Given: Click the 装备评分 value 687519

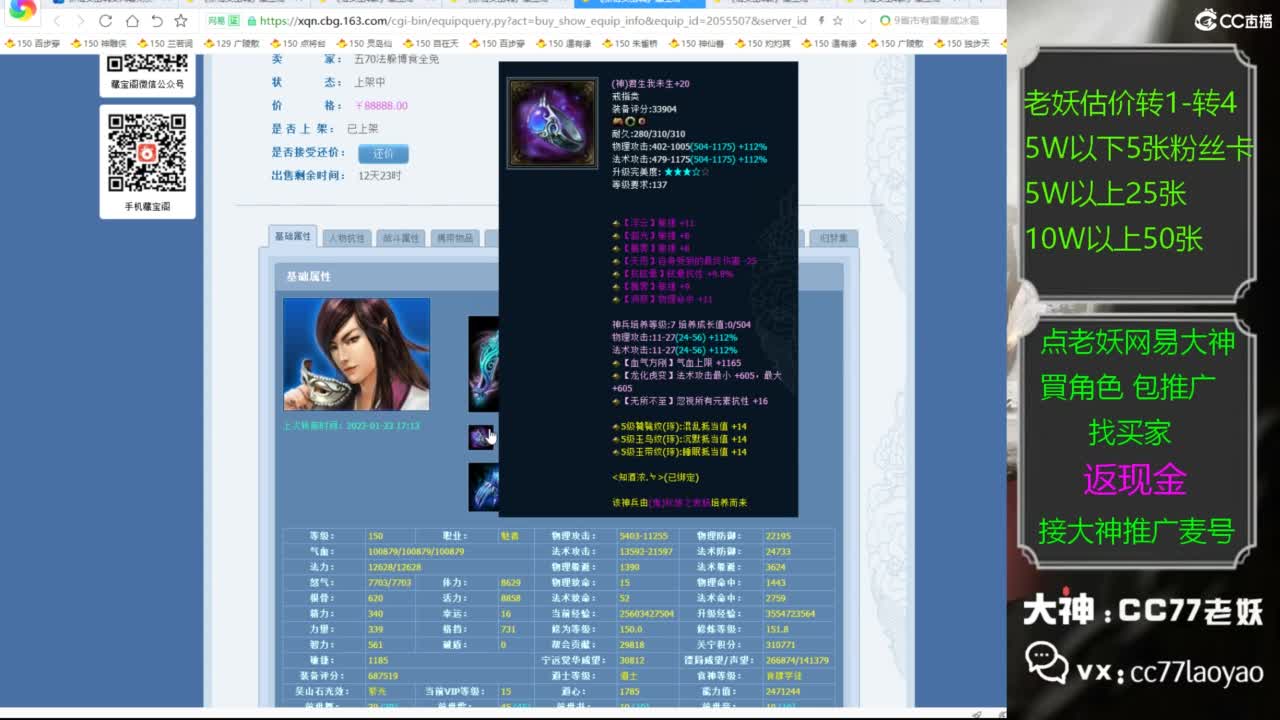Looking at the screenshot, I should (382, 676).
